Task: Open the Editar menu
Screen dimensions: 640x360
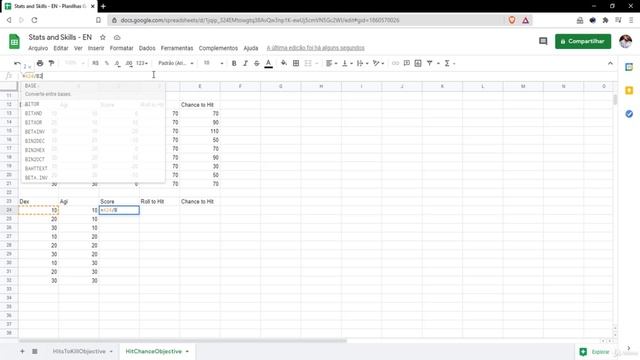Action: [61, 48]
